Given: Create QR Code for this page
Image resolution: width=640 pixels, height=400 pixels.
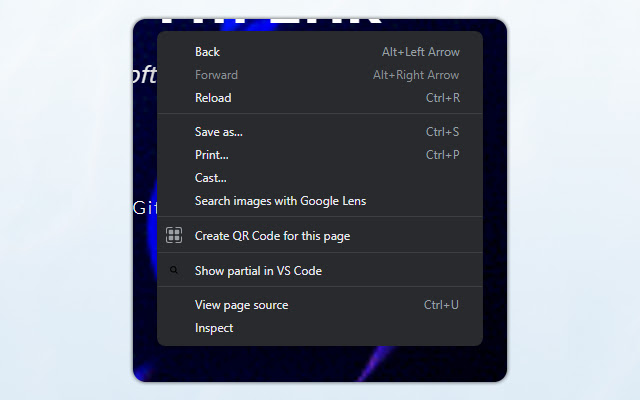Looking at the screenshot, I should click(272, 236).
